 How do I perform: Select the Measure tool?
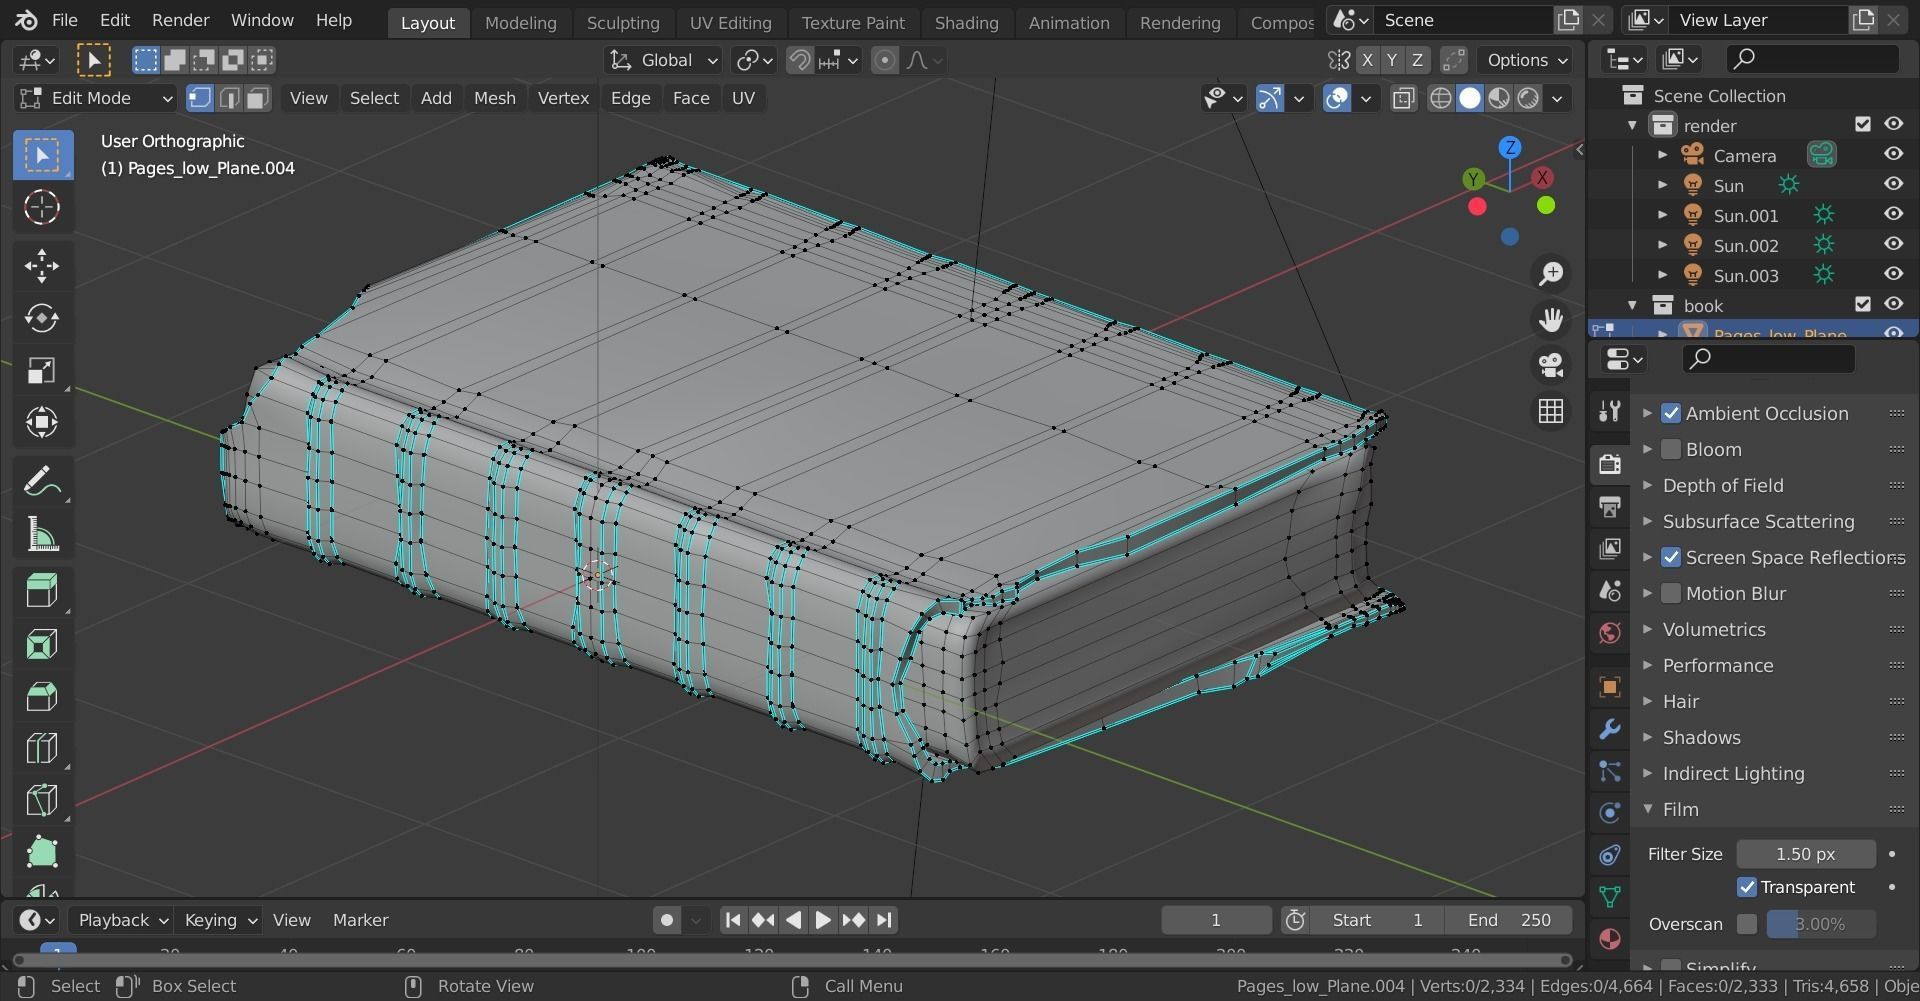42,535
